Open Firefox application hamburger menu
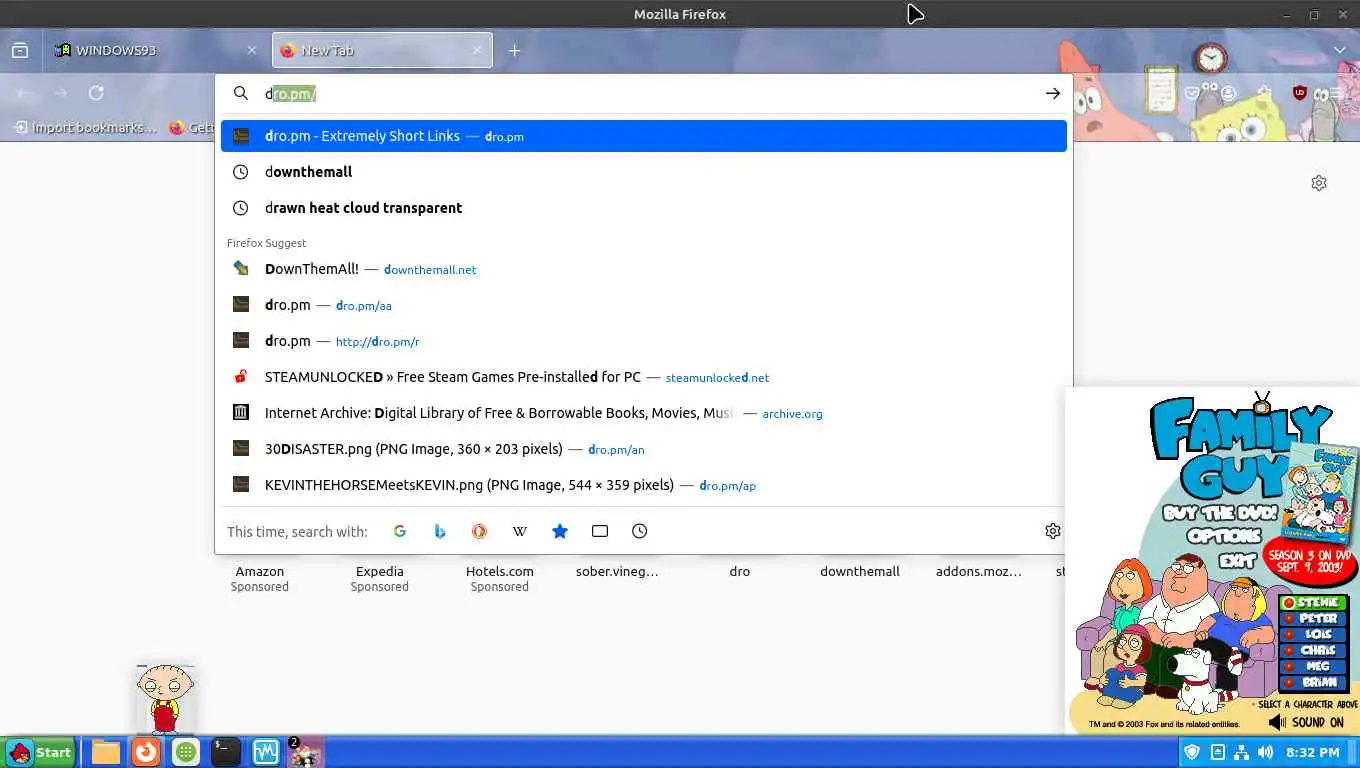 tap(1337, 93)
